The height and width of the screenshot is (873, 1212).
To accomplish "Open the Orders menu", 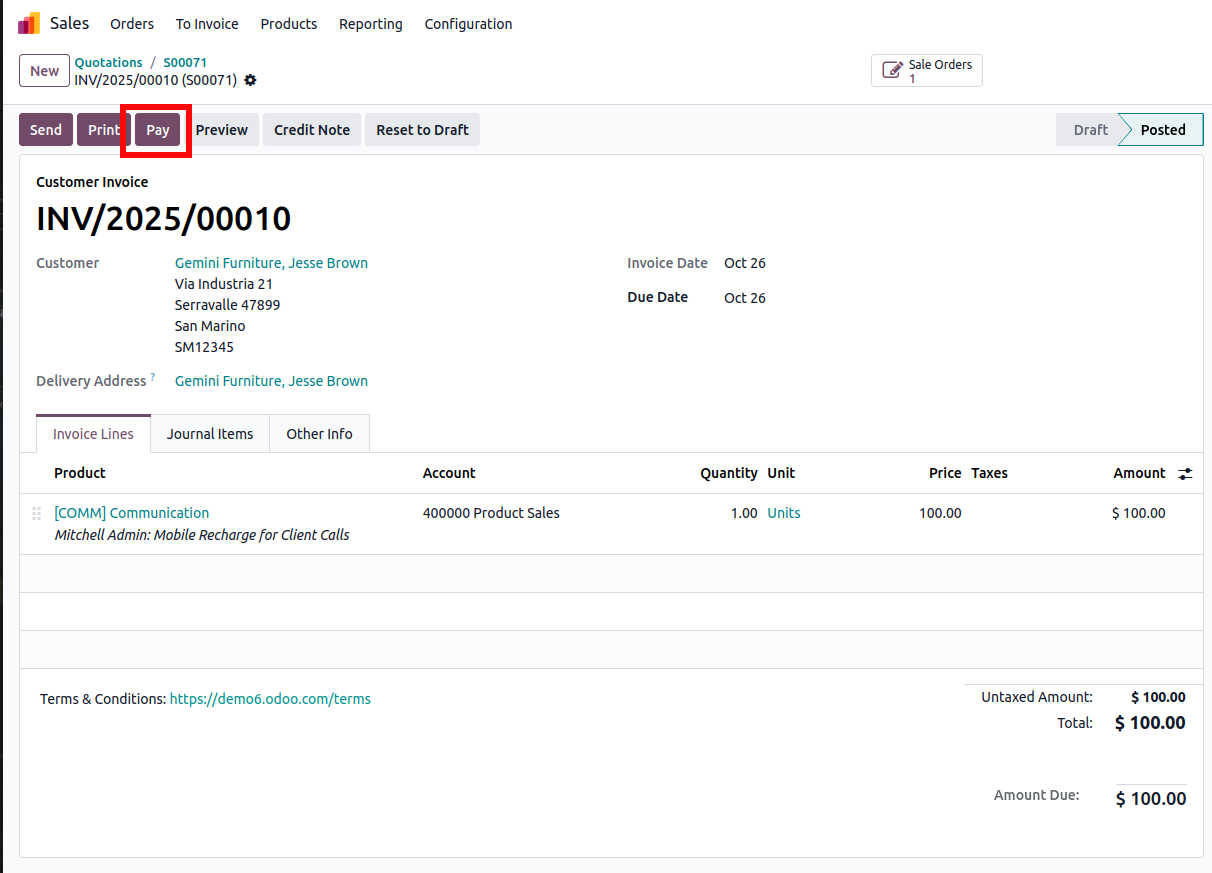I will pos(132,24).
